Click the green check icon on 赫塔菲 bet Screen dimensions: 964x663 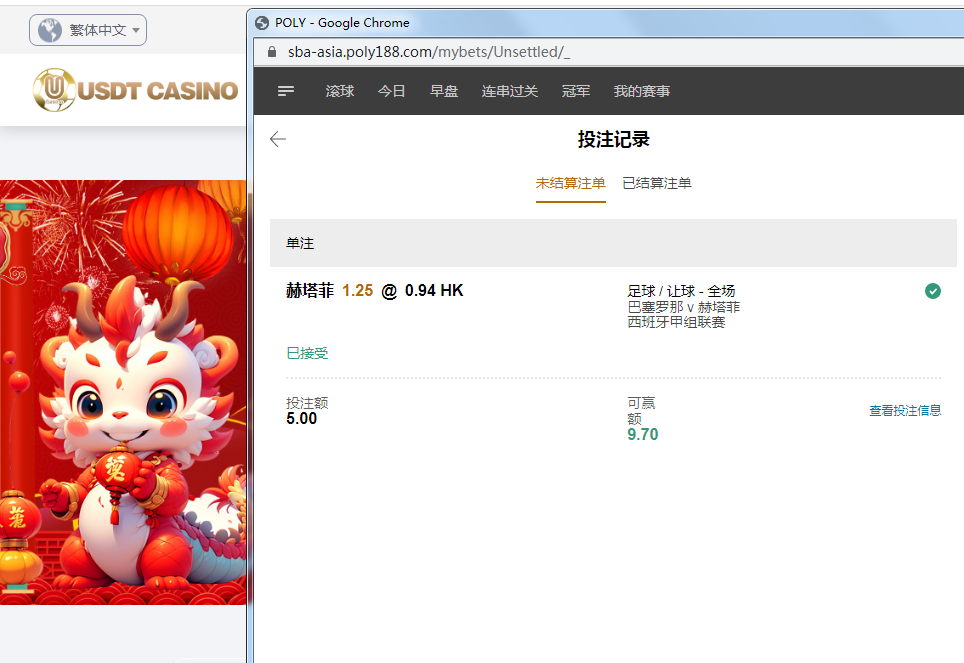(x=933, y=291)
